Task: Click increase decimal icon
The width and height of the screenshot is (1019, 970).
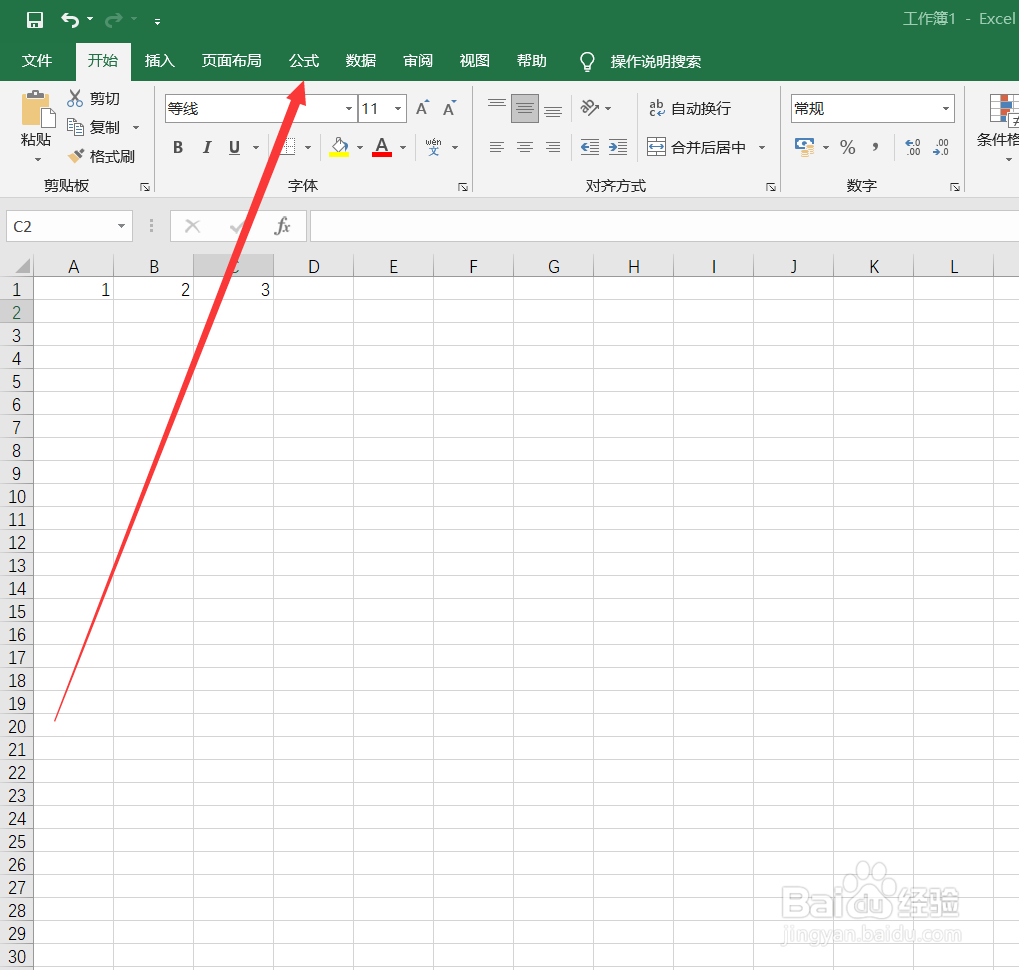Action: (912, 147)
